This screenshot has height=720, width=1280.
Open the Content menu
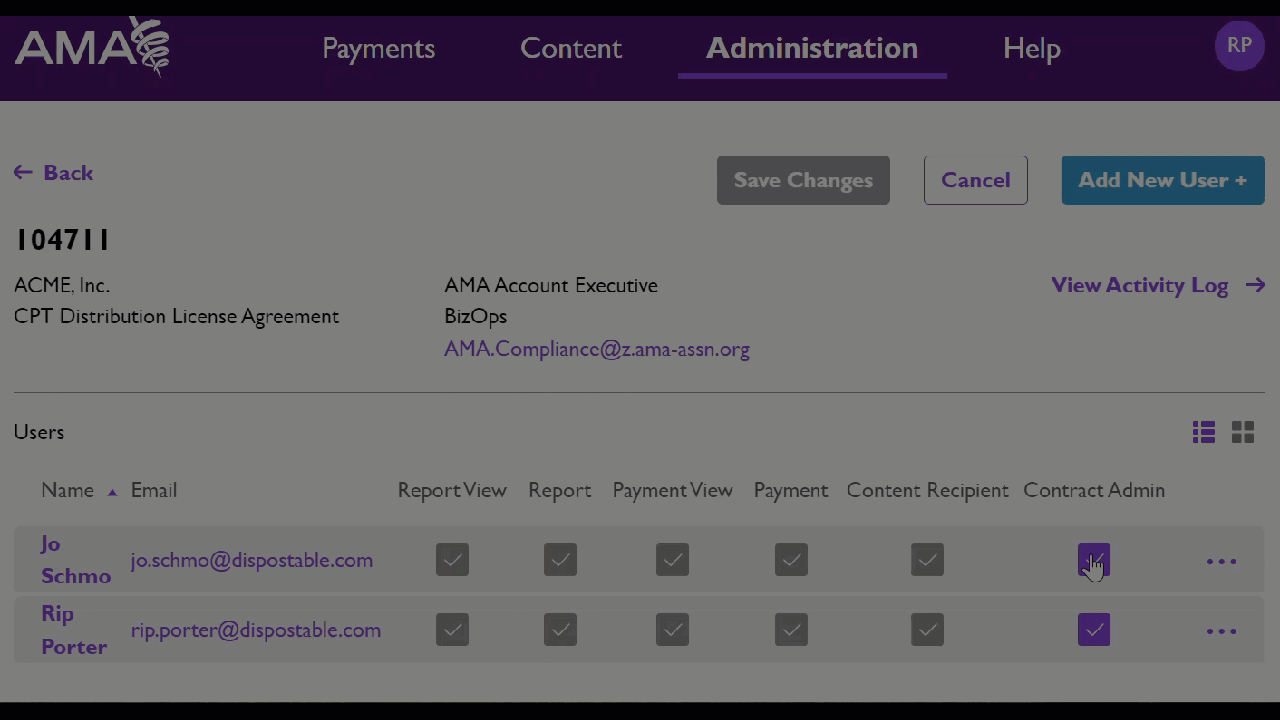(x=571, y=48)
